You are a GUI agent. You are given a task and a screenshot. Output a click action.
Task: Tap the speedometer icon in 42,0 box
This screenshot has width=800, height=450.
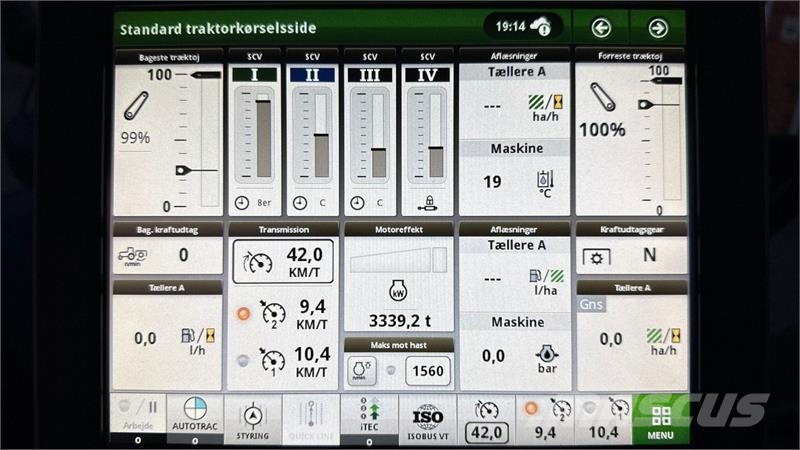click(x=257, y=262)
